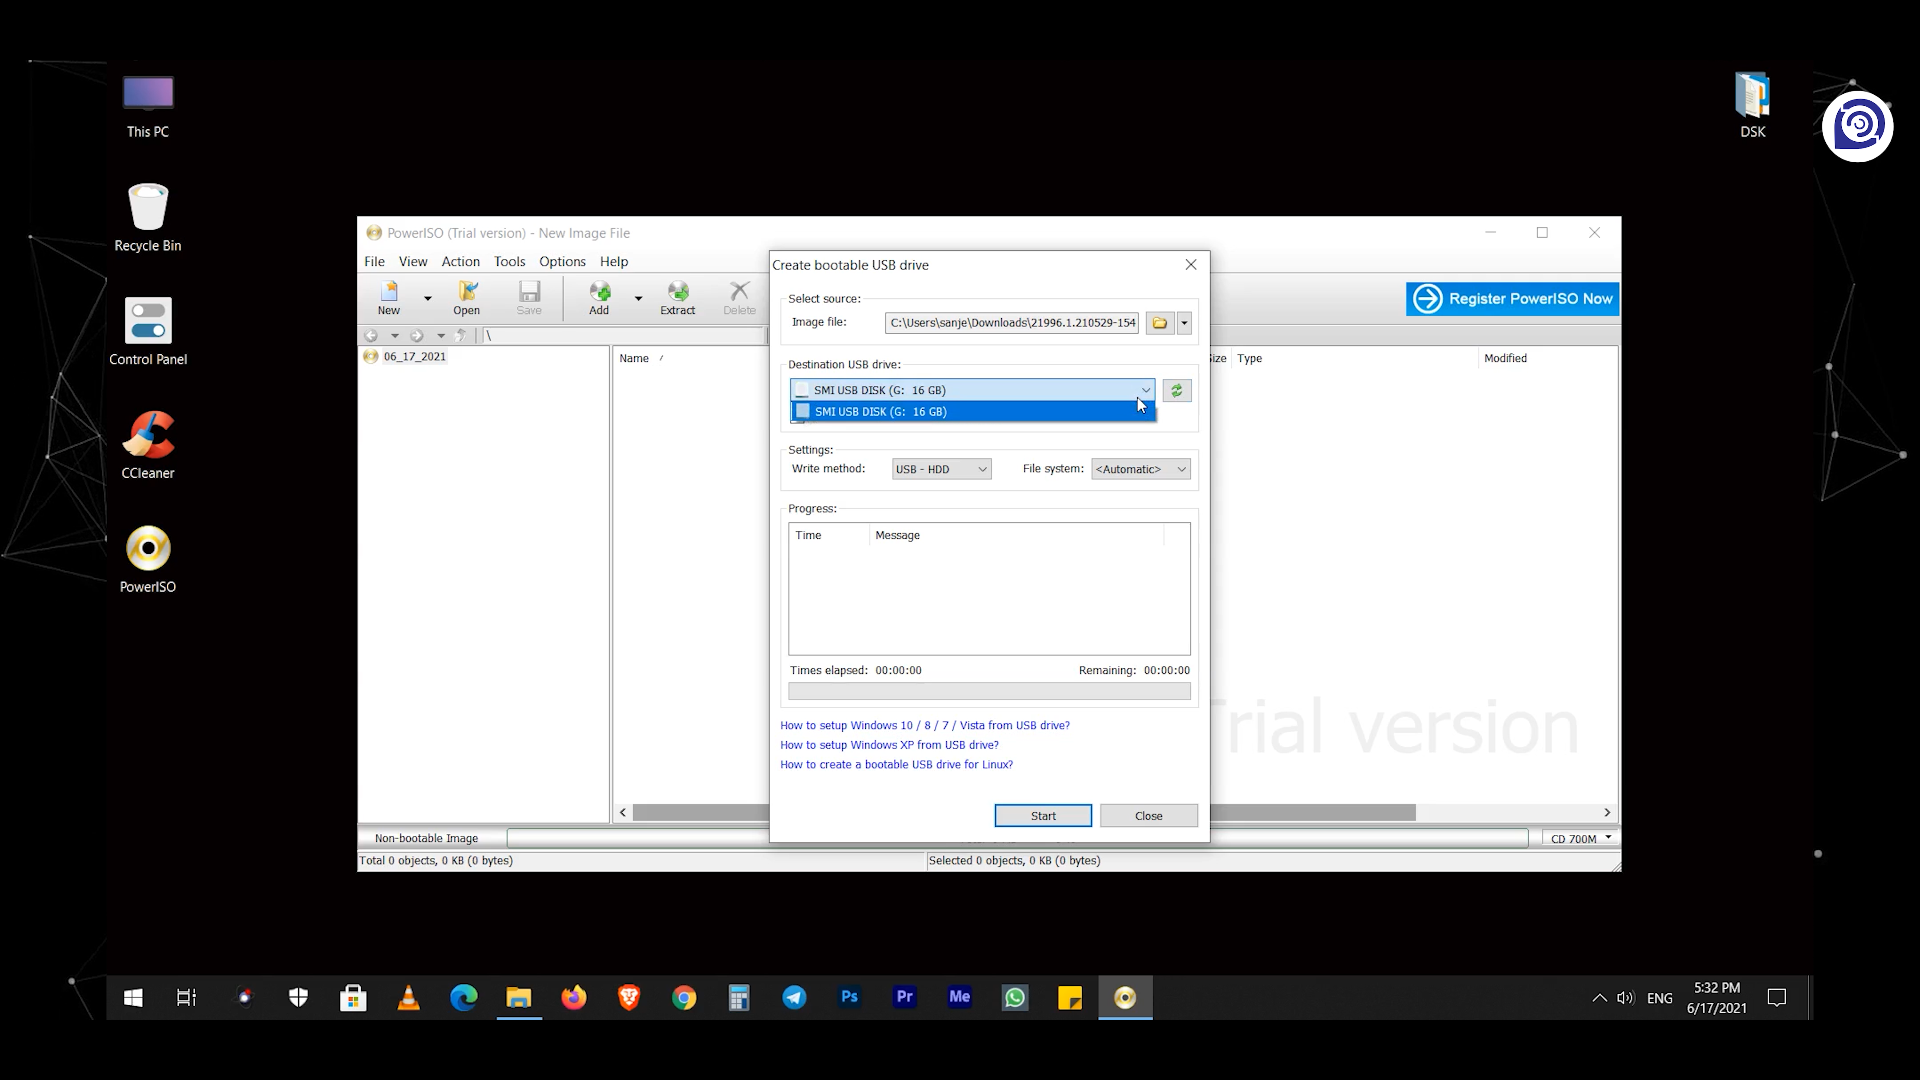Open Microsoft Edge from the taskbar
The height and width of the screenshot is (1080, 1920).
coord(464,998)
